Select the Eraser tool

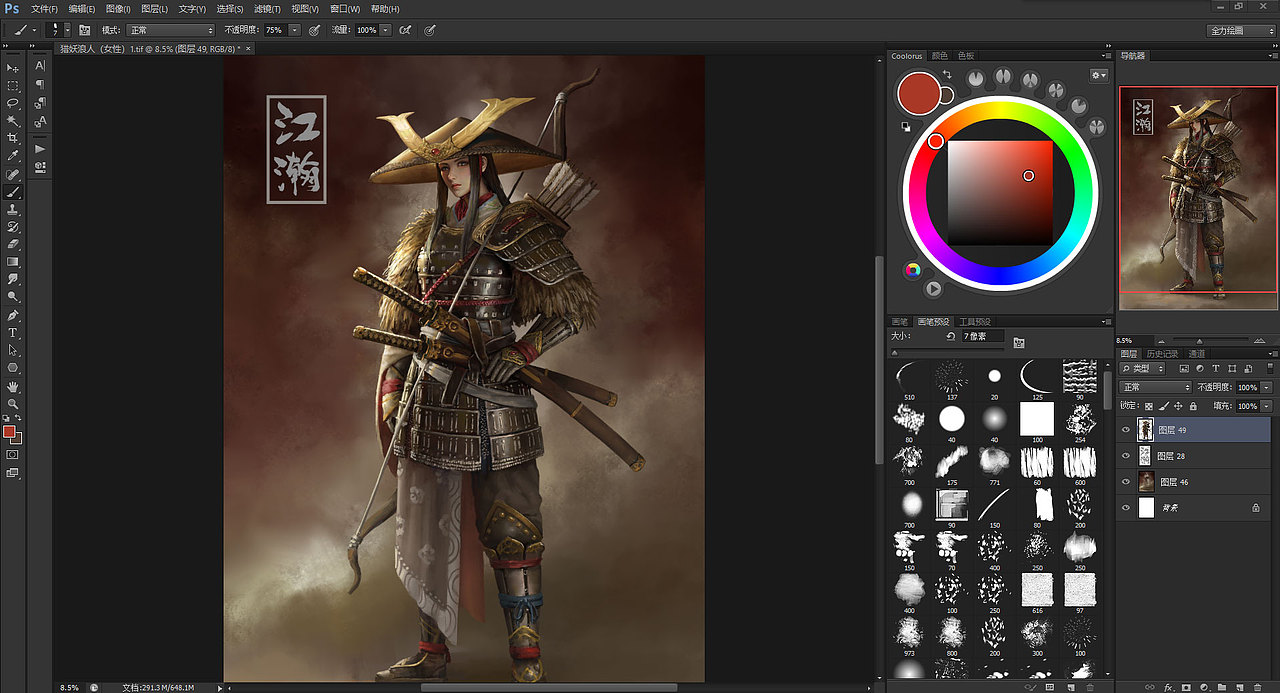[x=13, y=243]
